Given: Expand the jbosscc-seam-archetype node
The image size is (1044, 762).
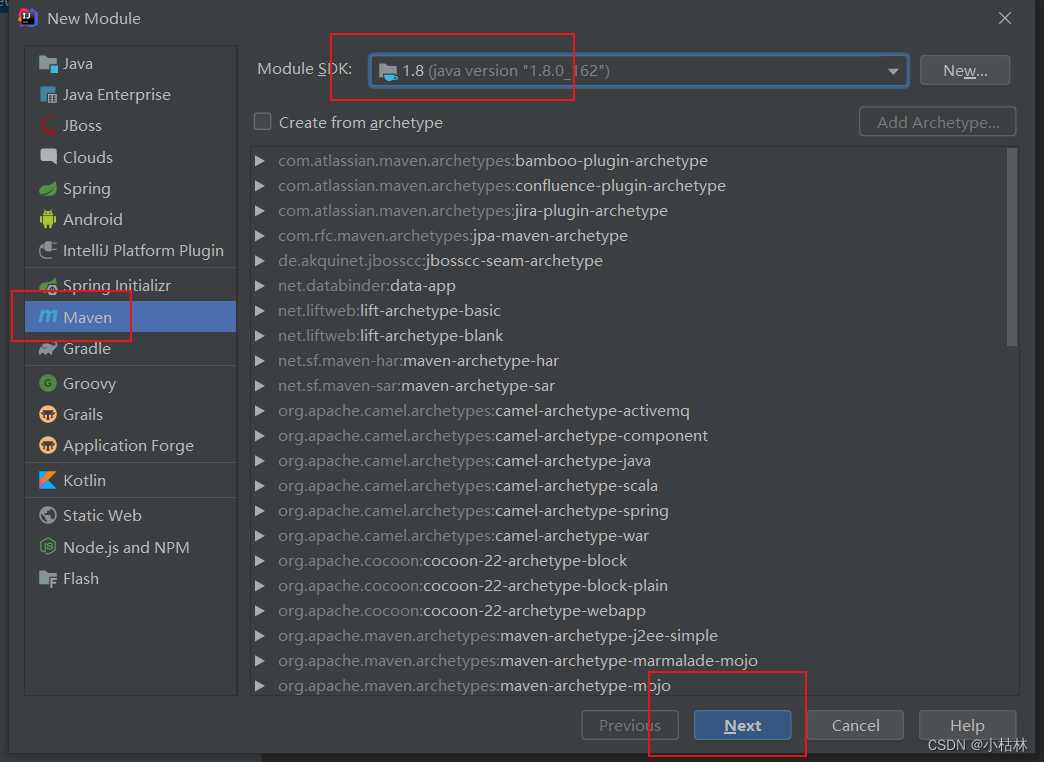Looking at the screenshot, I should point(260,261).
